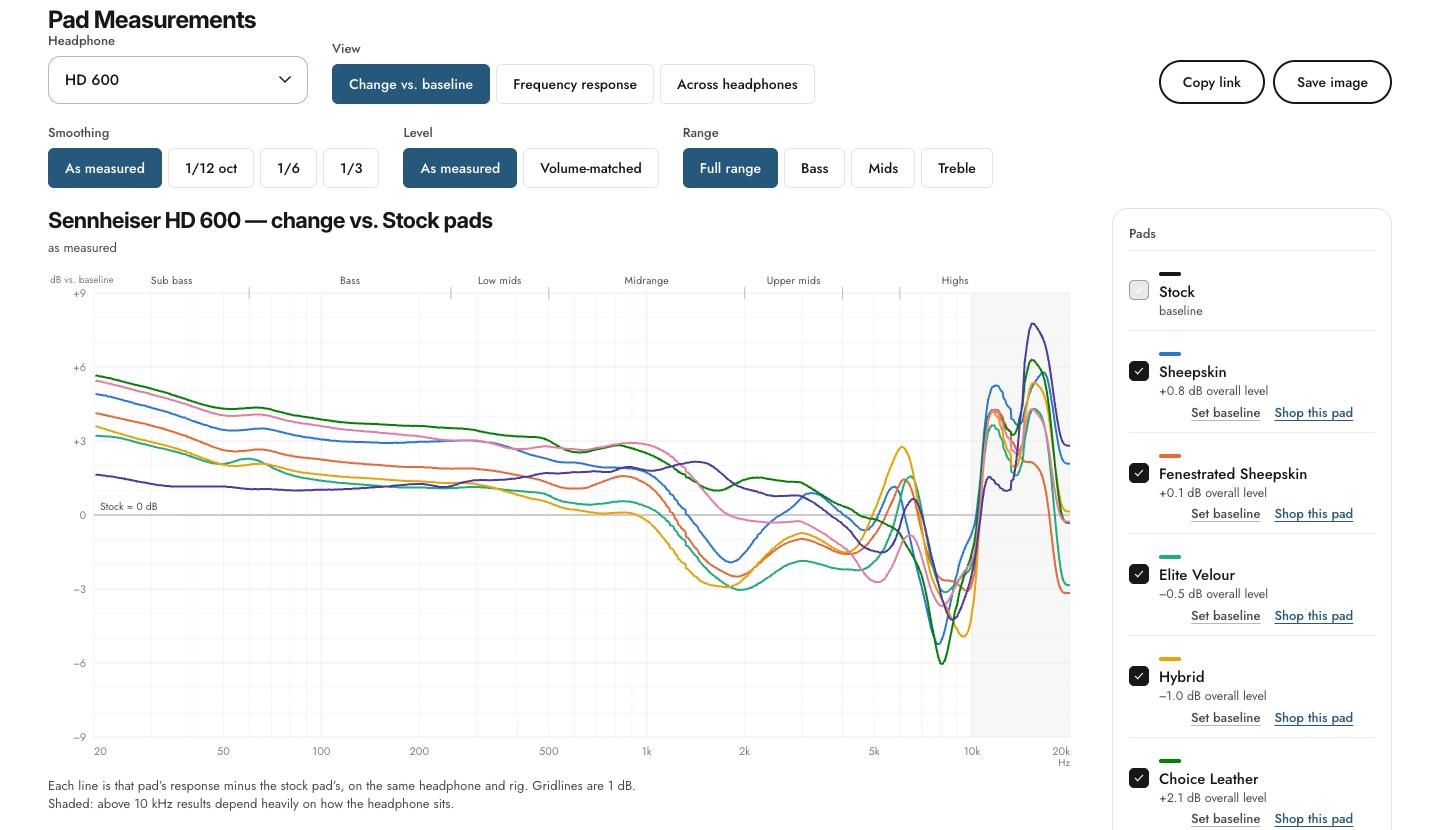Set Elite Velour as baseline

[x=1225, y=616]
